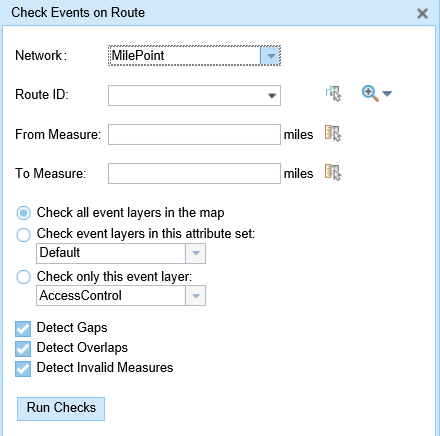Focus the From Measure input field

pos(194,135)
